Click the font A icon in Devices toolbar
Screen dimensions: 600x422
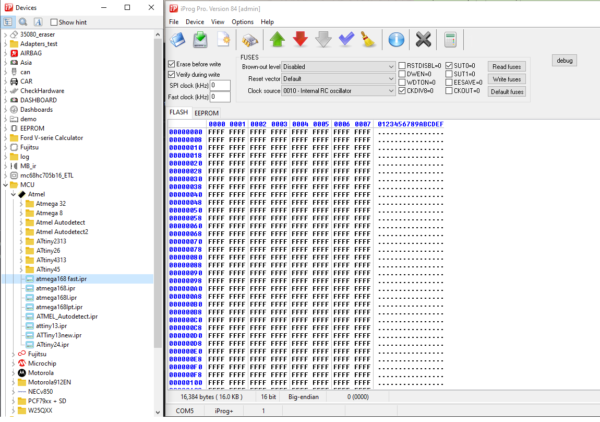pos(38,22)
